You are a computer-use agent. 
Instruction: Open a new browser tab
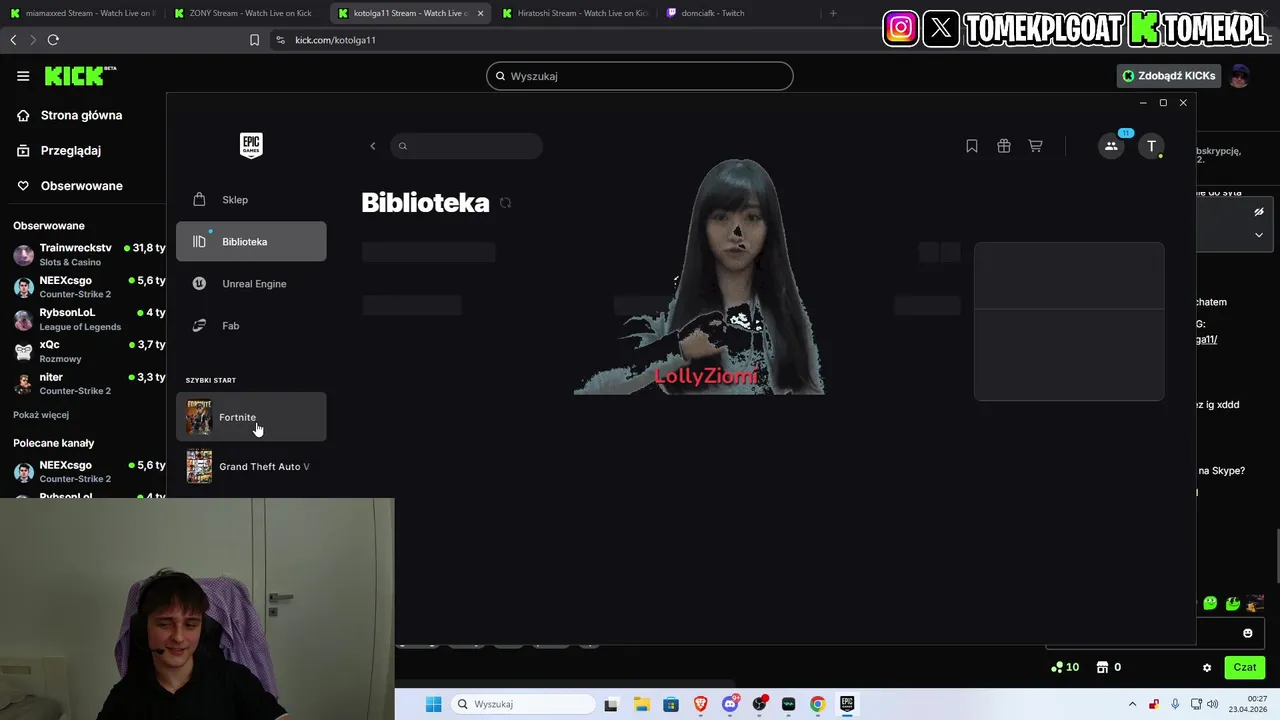tap(833, 13)
